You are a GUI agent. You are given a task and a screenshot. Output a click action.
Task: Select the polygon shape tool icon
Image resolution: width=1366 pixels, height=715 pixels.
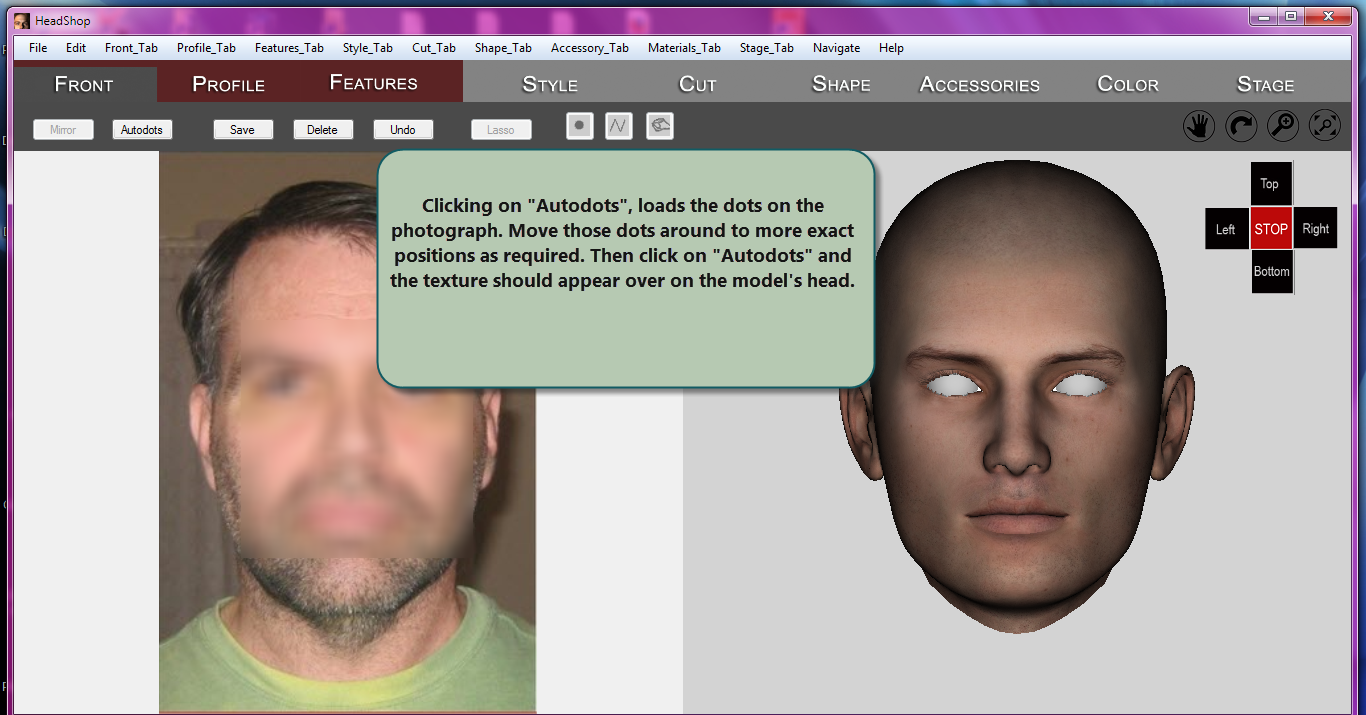click(x=660, y=126)
